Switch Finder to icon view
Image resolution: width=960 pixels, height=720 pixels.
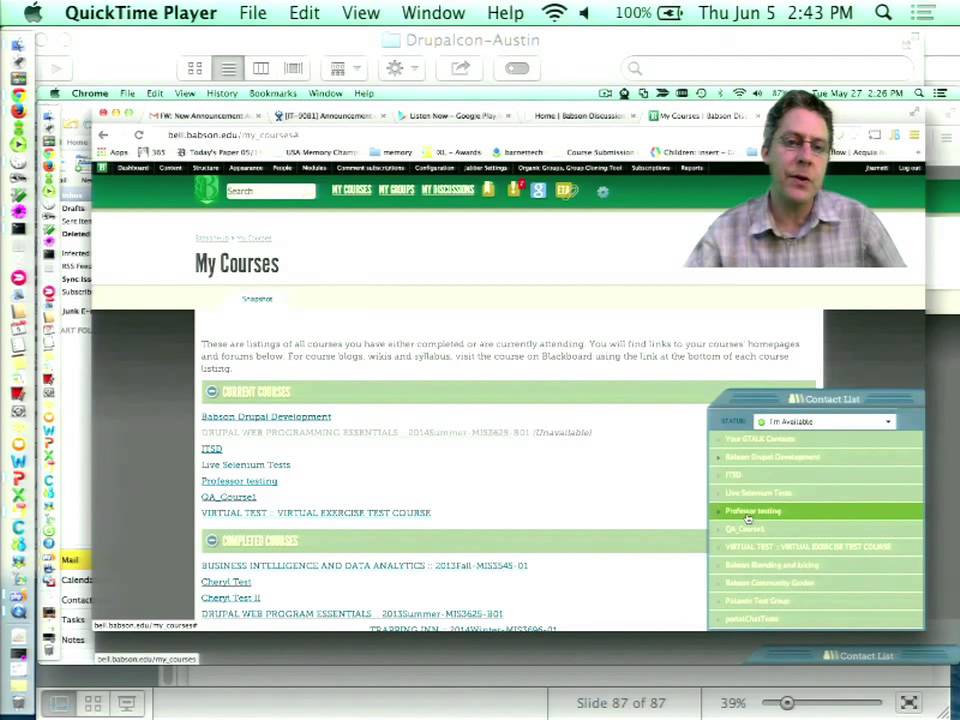pos(195,68)
